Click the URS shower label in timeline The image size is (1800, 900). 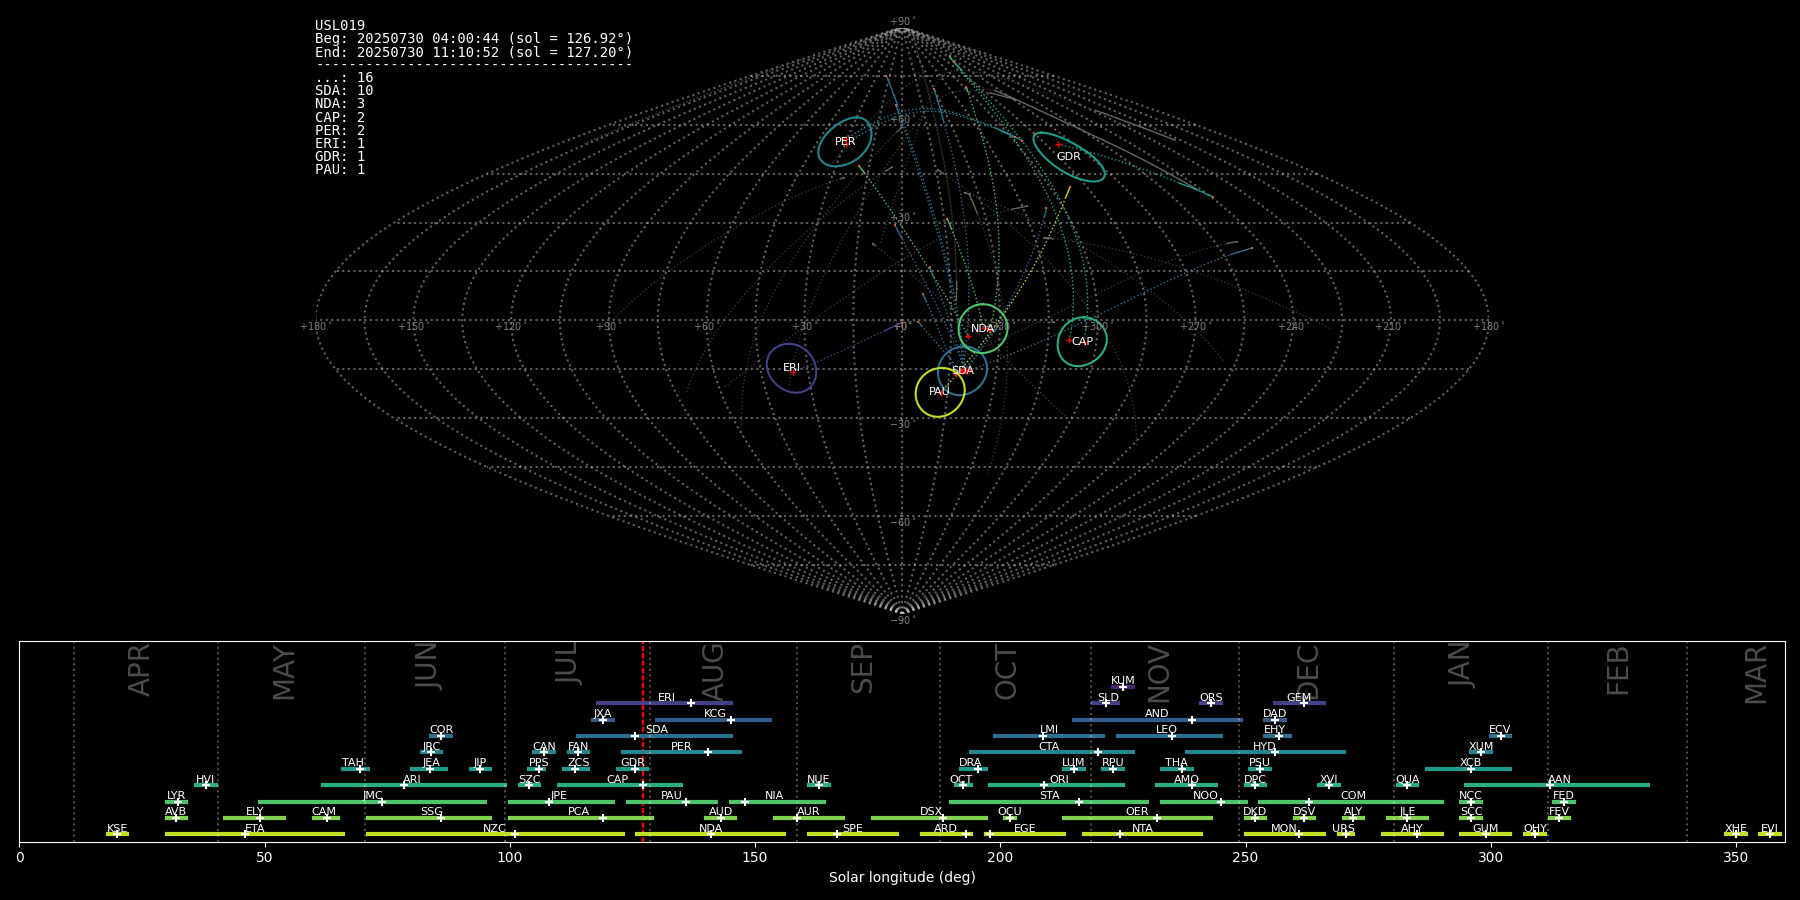pyautogui.click(x=1343, y=828)
